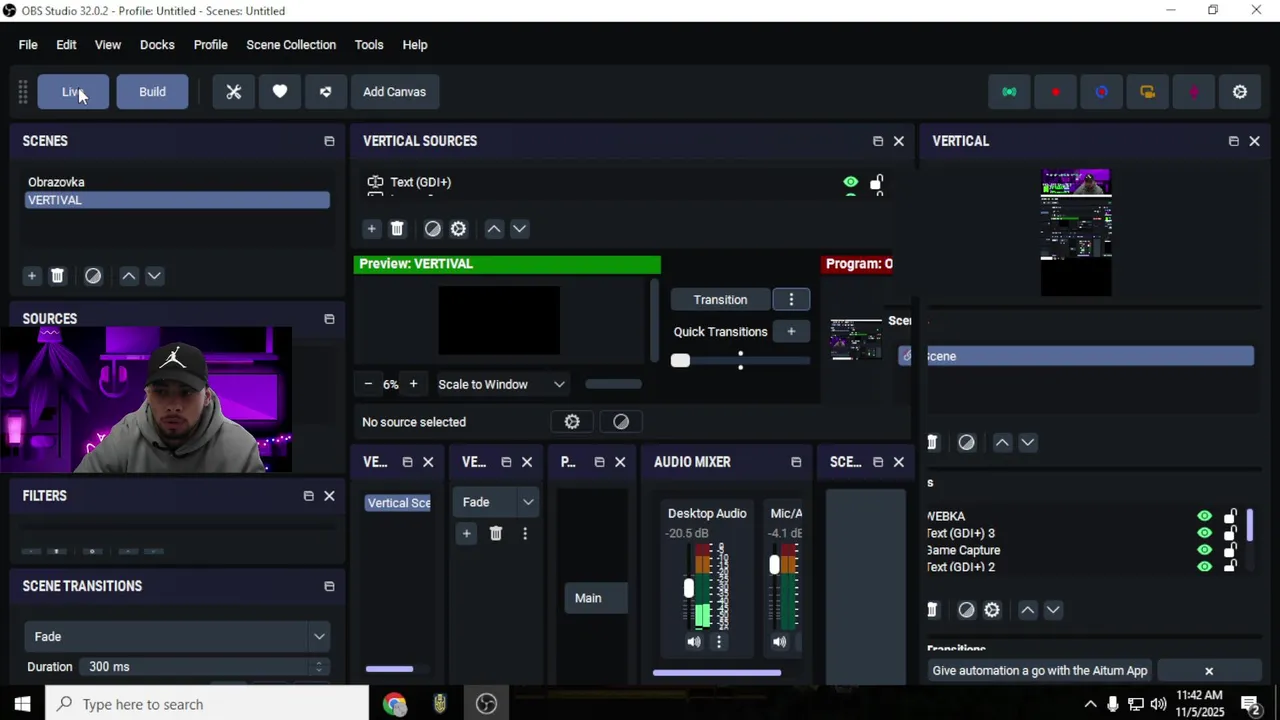Toggle visibility of Text (GDI+) 2 source

(1204, 567)
